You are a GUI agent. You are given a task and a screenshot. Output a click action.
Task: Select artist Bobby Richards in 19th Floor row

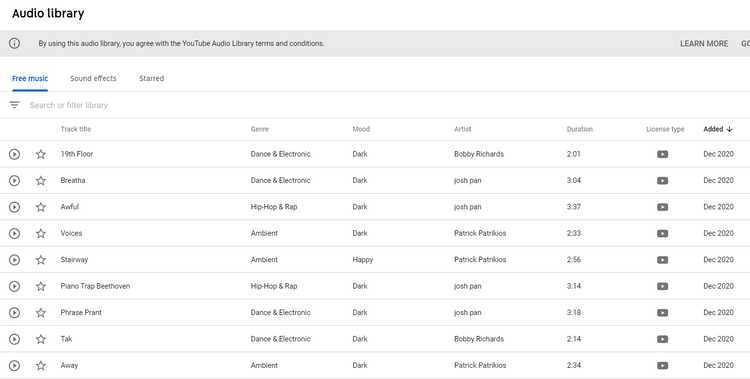[479, 154]
